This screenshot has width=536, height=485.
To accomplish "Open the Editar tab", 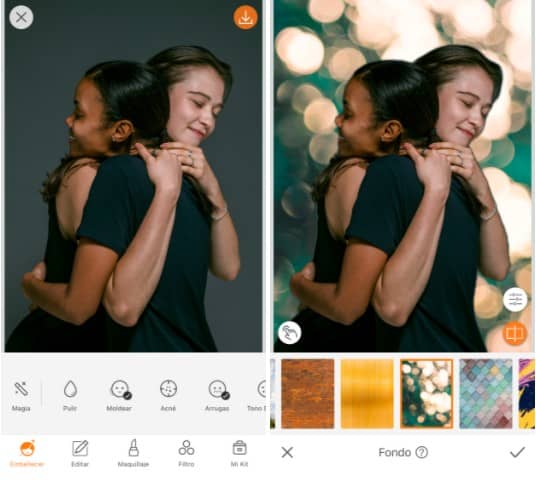I will pos(80,454).
